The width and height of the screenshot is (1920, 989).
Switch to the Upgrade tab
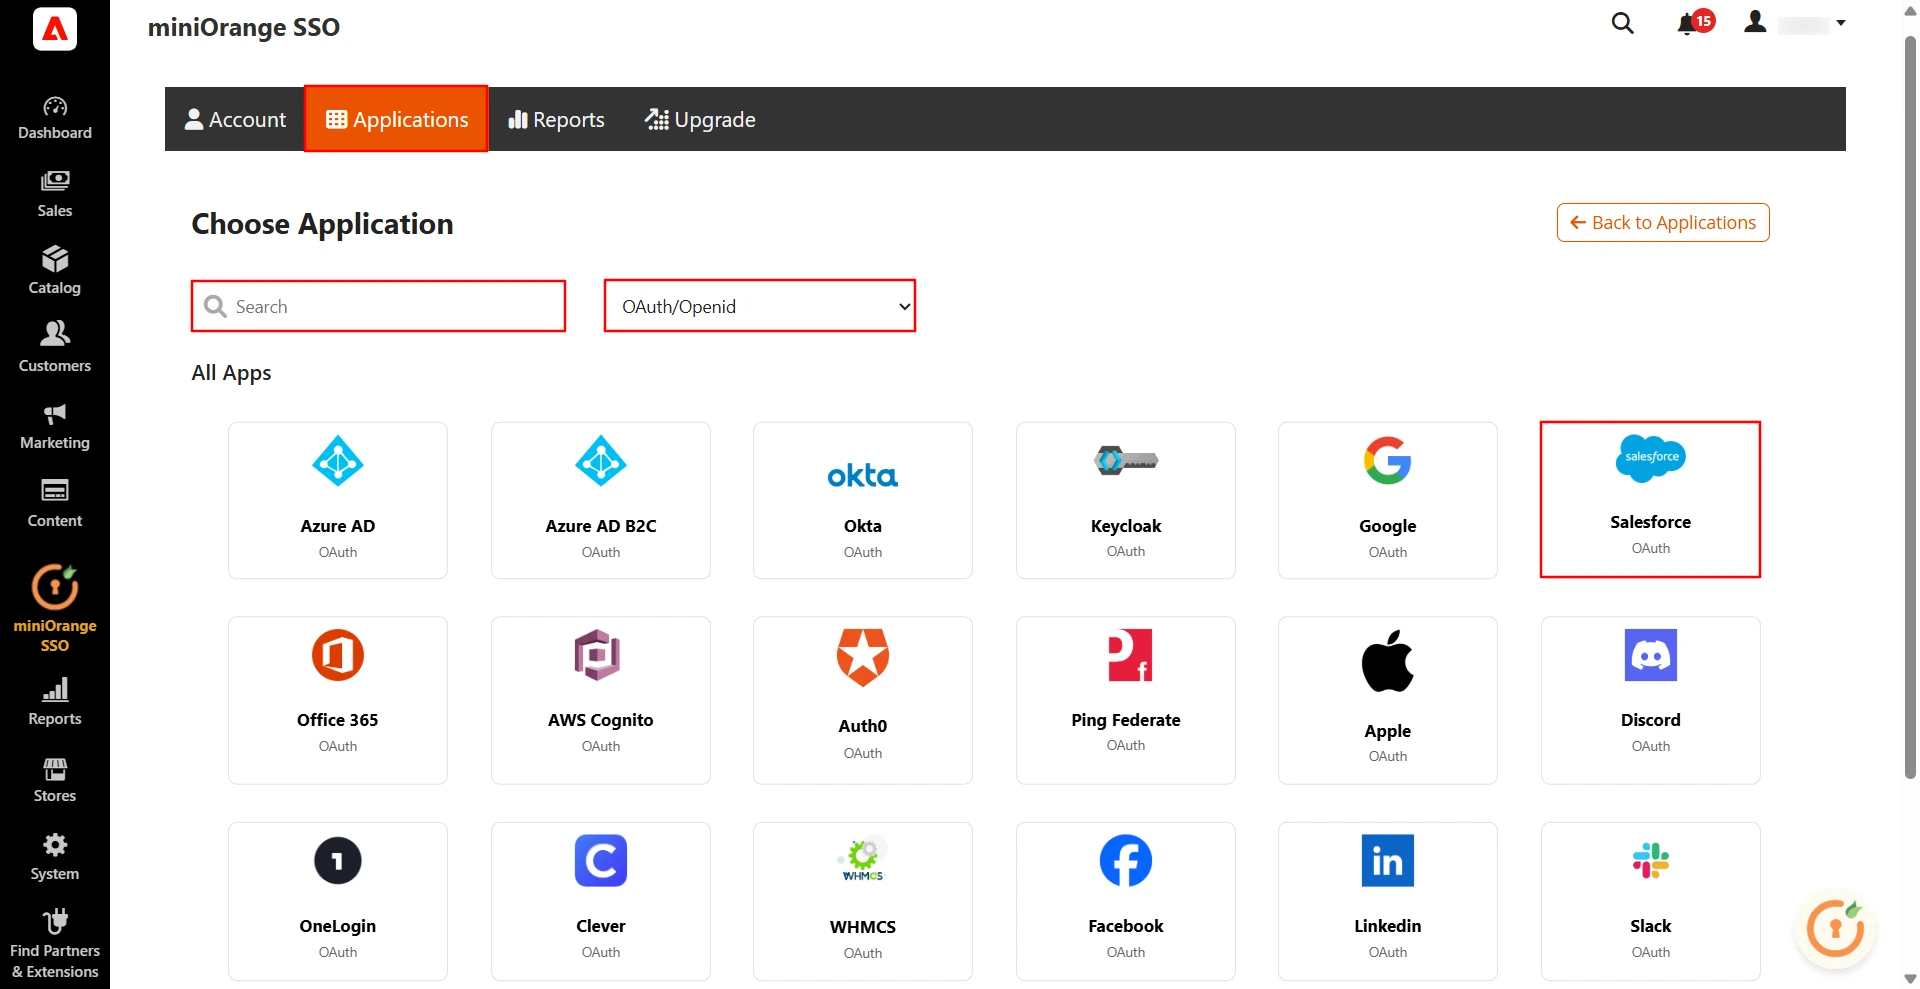700,119
